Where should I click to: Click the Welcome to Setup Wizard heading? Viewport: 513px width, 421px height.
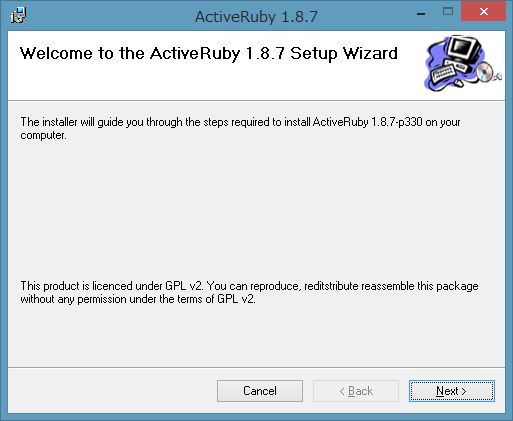tap(209, 53)
